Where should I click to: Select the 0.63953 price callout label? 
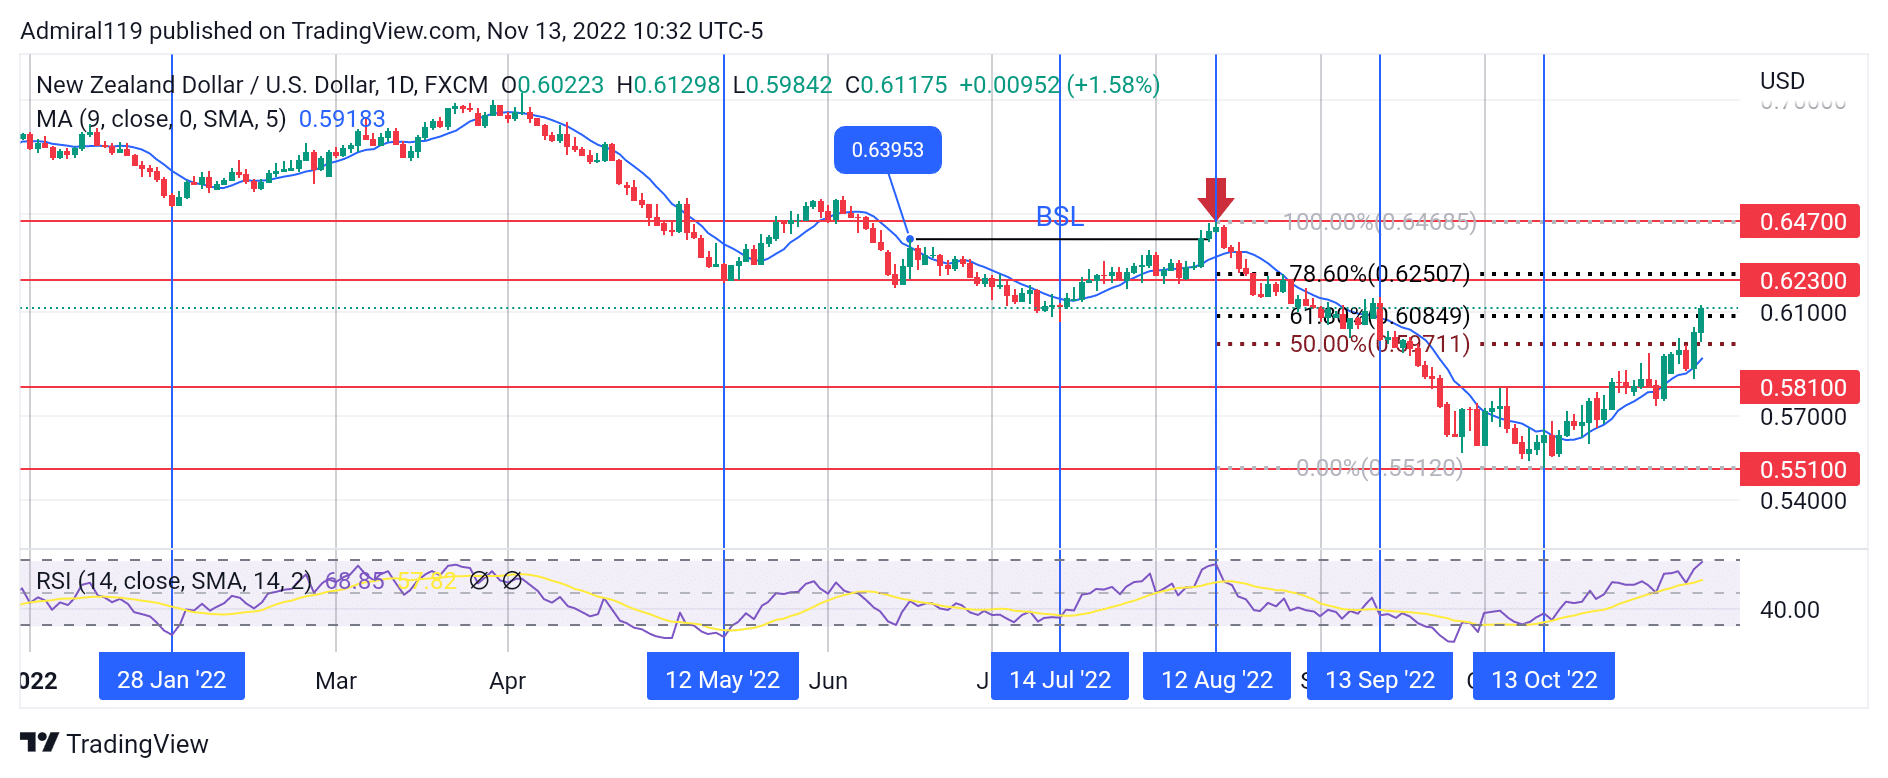coord(888,150)
